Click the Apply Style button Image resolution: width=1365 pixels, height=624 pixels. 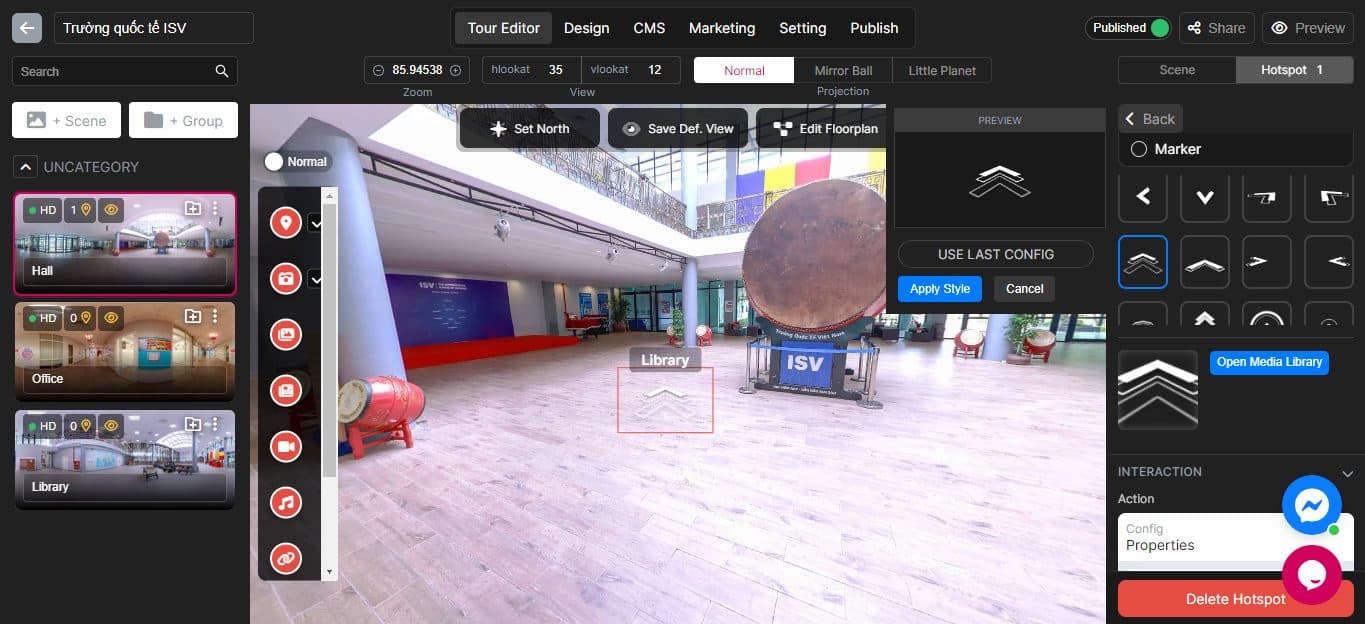pyautogui.click(x=940, y=288)
